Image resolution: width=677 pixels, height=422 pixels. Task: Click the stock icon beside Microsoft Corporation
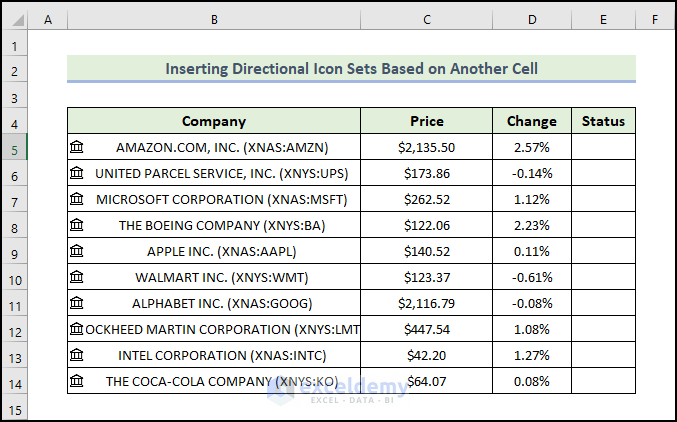pyautogui.click(x=77, y=199)
